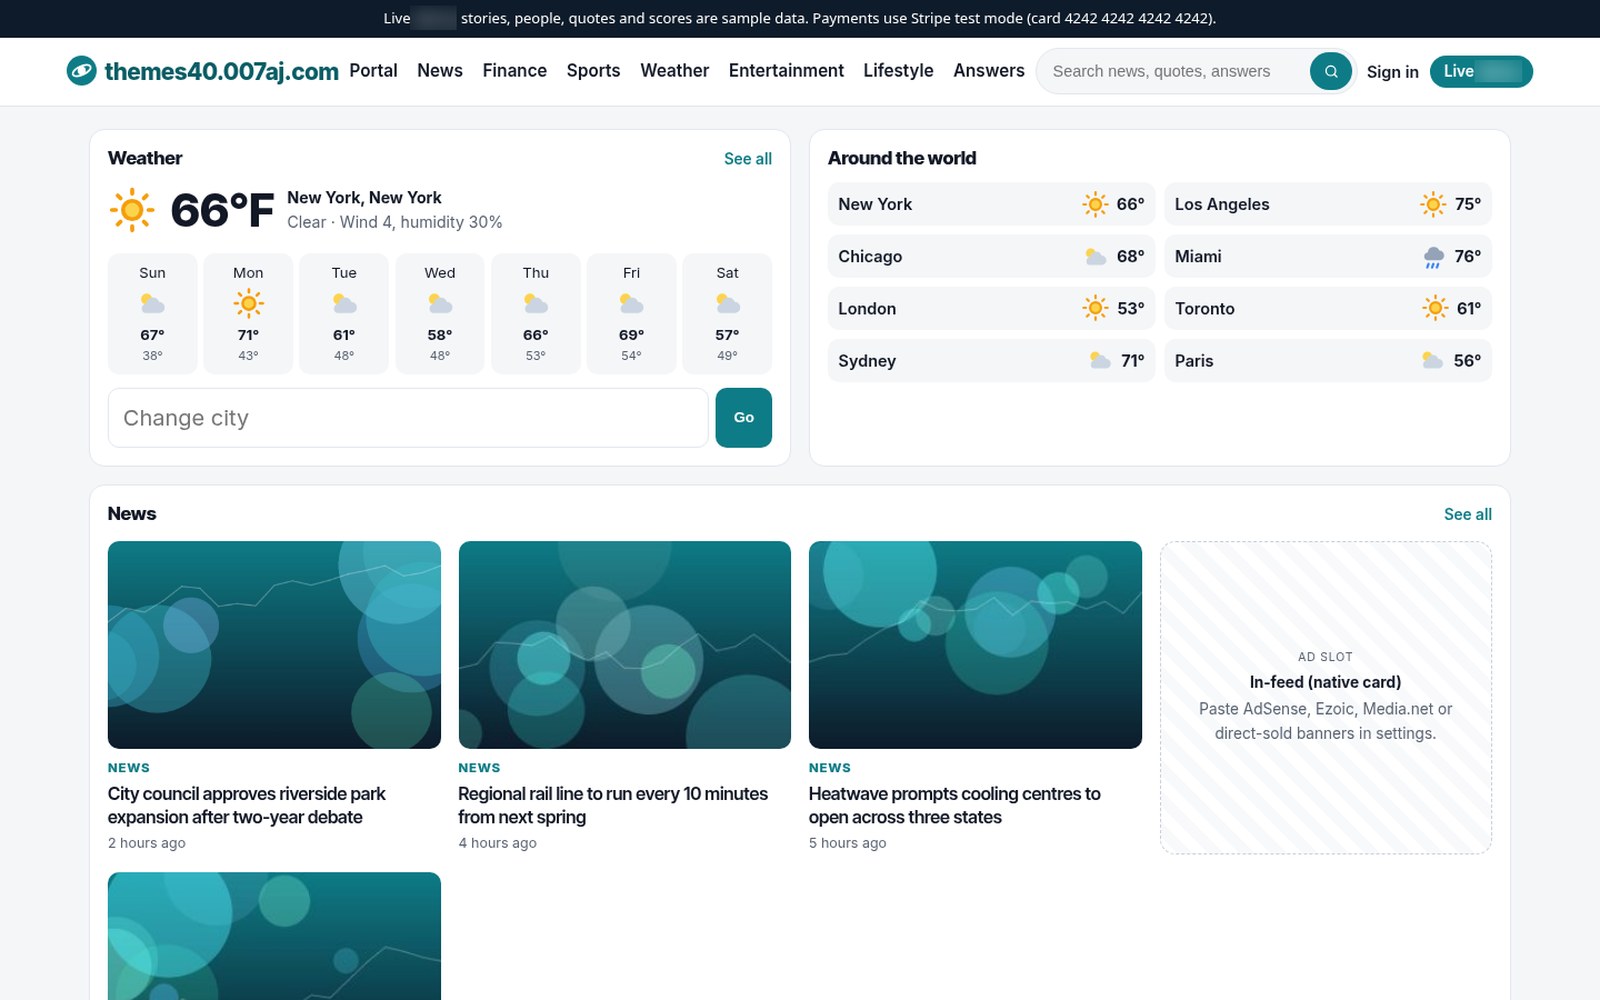Click the sun icon in New York row

coord(1095,204)
